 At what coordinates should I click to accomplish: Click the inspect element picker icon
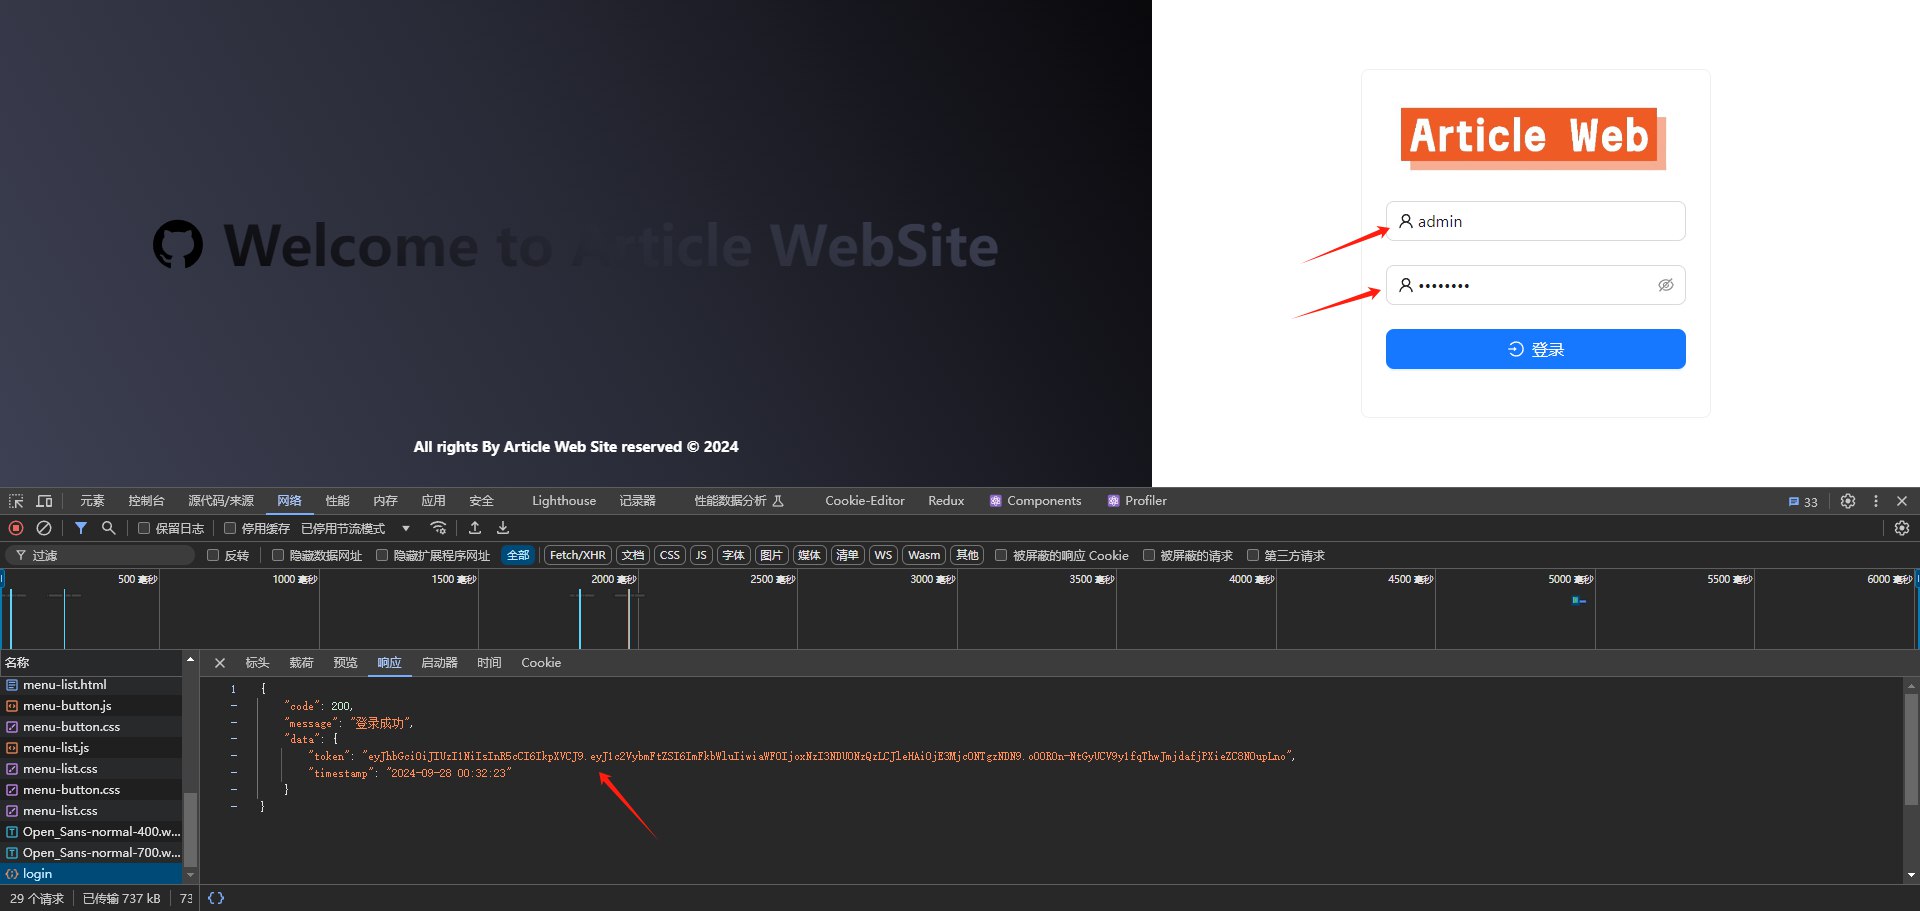tap(16, 501)
